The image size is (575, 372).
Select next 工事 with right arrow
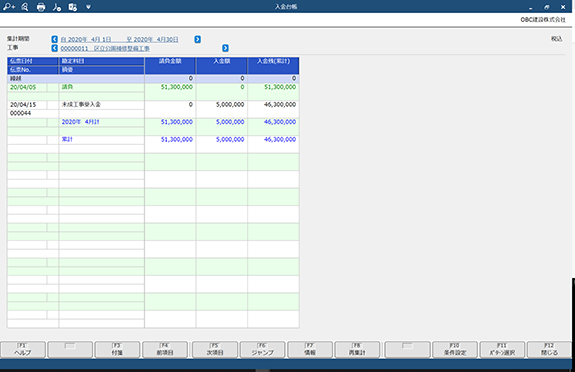click(225, 48)
